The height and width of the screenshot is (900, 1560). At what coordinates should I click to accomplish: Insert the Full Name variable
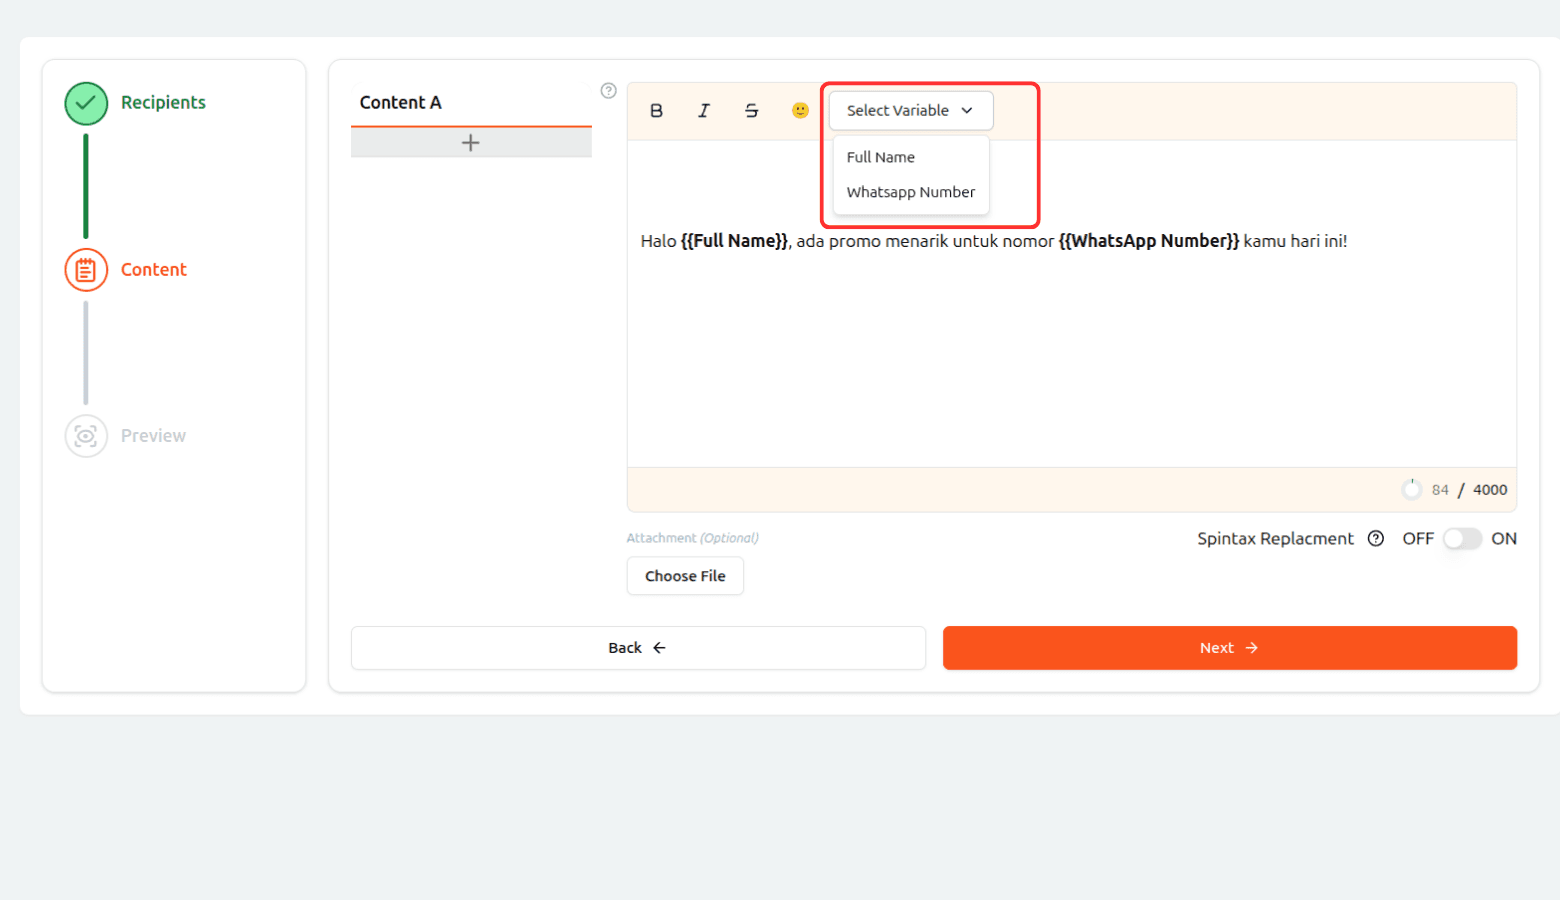pyautogui.click(x=880, y=157)
